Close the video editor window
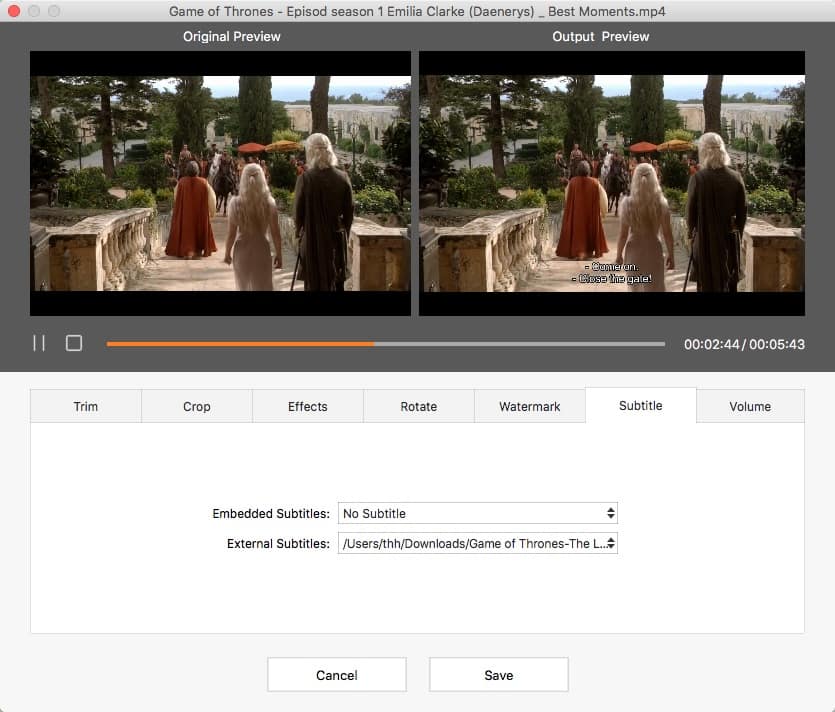 point(14,11)
